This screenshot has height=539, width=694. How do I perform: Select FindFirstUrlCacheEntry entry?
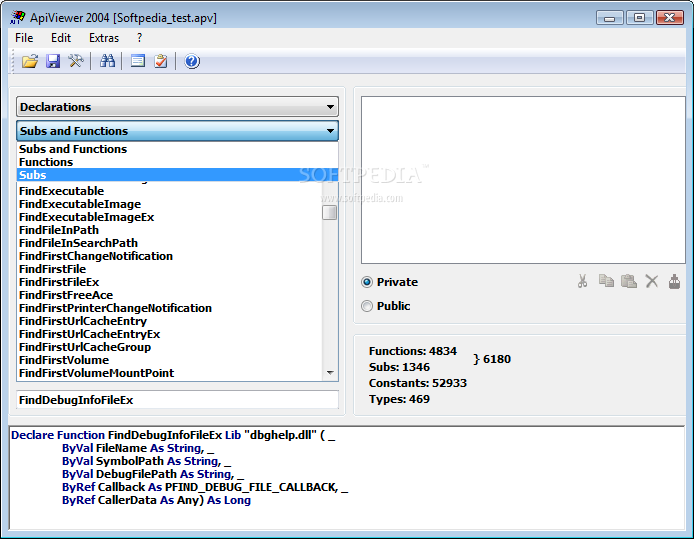pyautogui.click(x=83, y=321)
